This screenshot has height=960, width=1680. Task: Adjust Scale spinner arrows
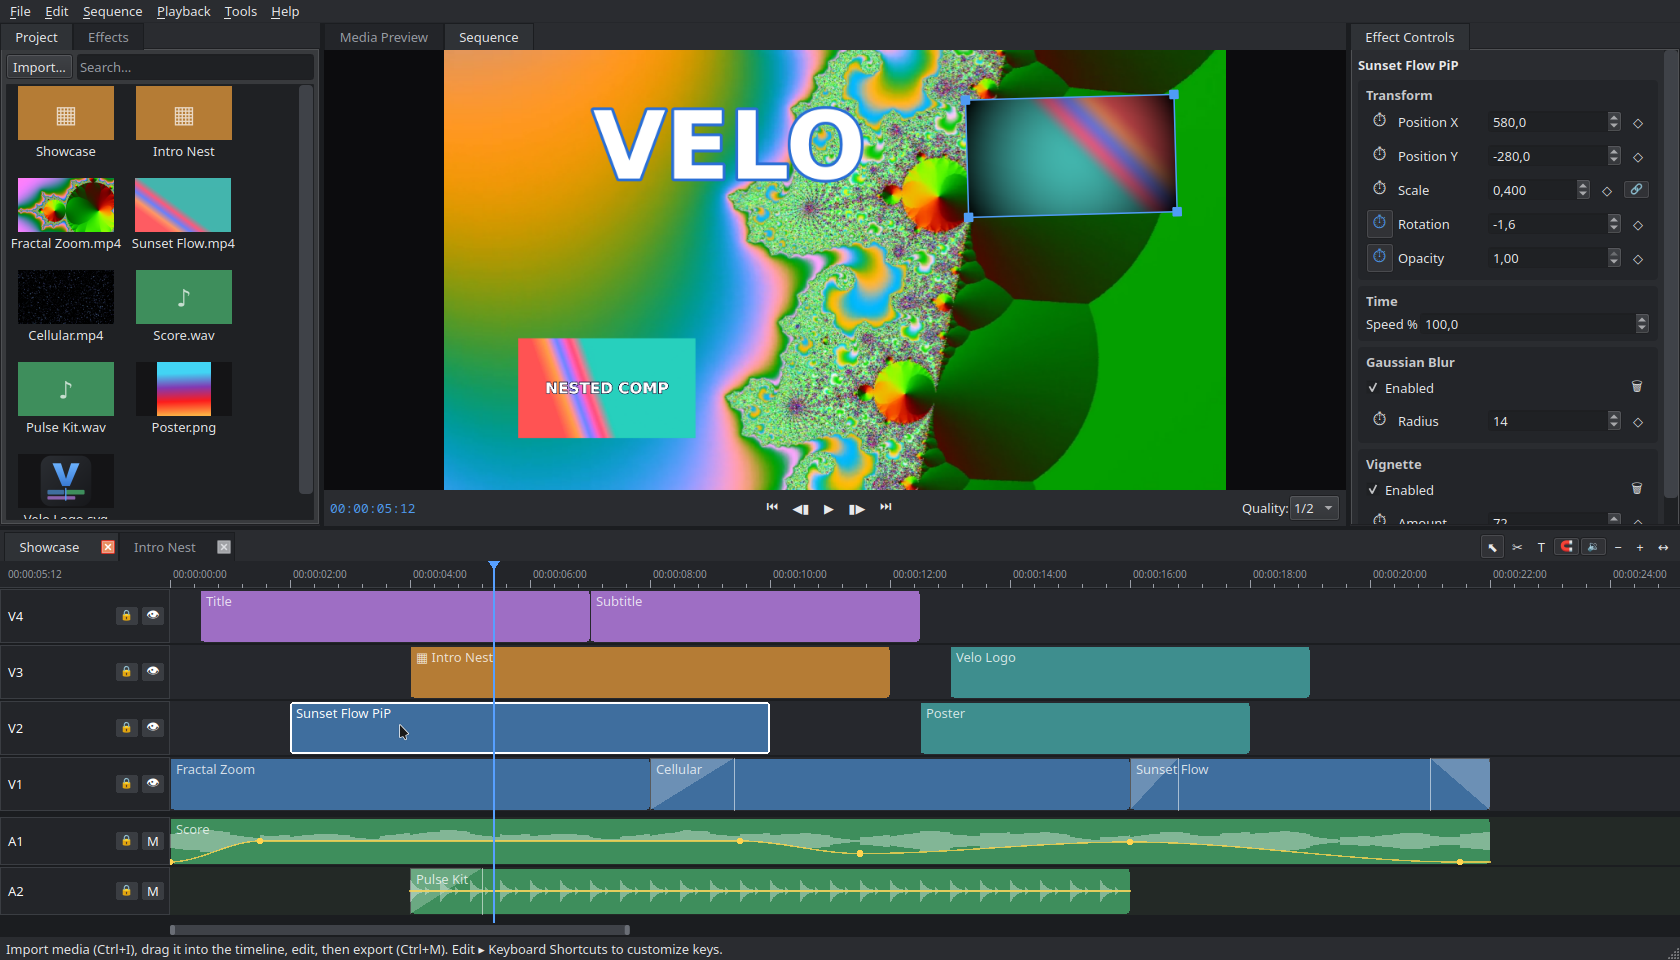point(1583,189)
